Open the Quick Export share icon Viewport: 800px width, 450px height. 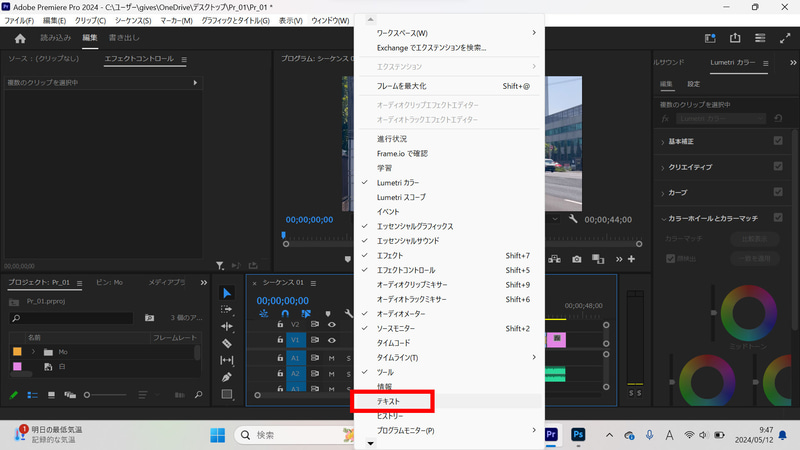tap(735, 38)
